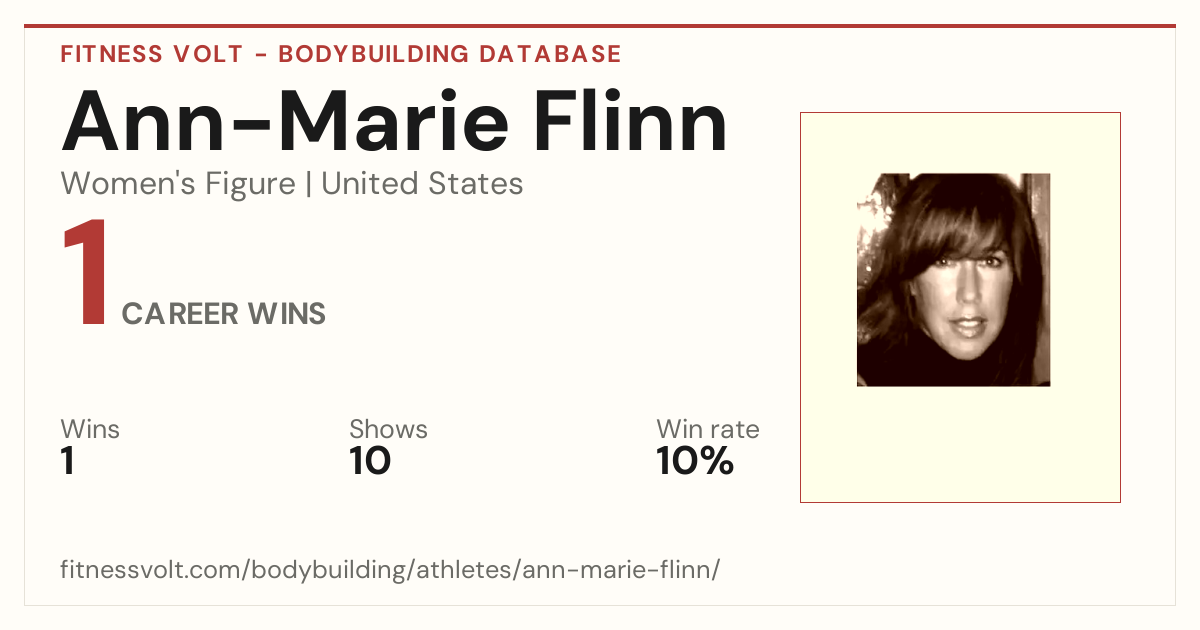This screenshot has width=1200, height=630.
Task: Click the Wins stat label
Action: tap(90, 429)
